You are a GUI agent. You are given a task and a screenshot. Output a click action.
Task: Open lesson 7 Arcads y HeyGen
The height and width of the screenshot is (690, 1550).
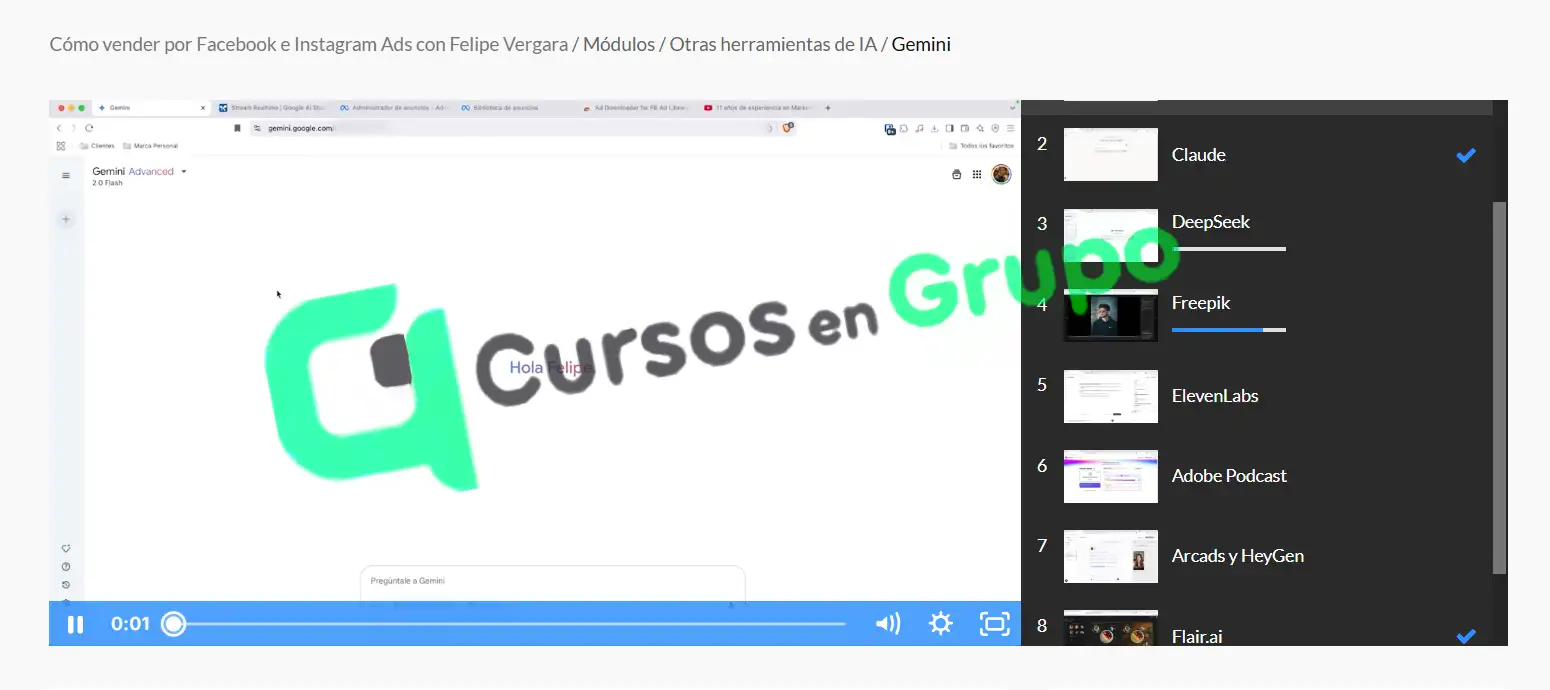pos(1237,556)
